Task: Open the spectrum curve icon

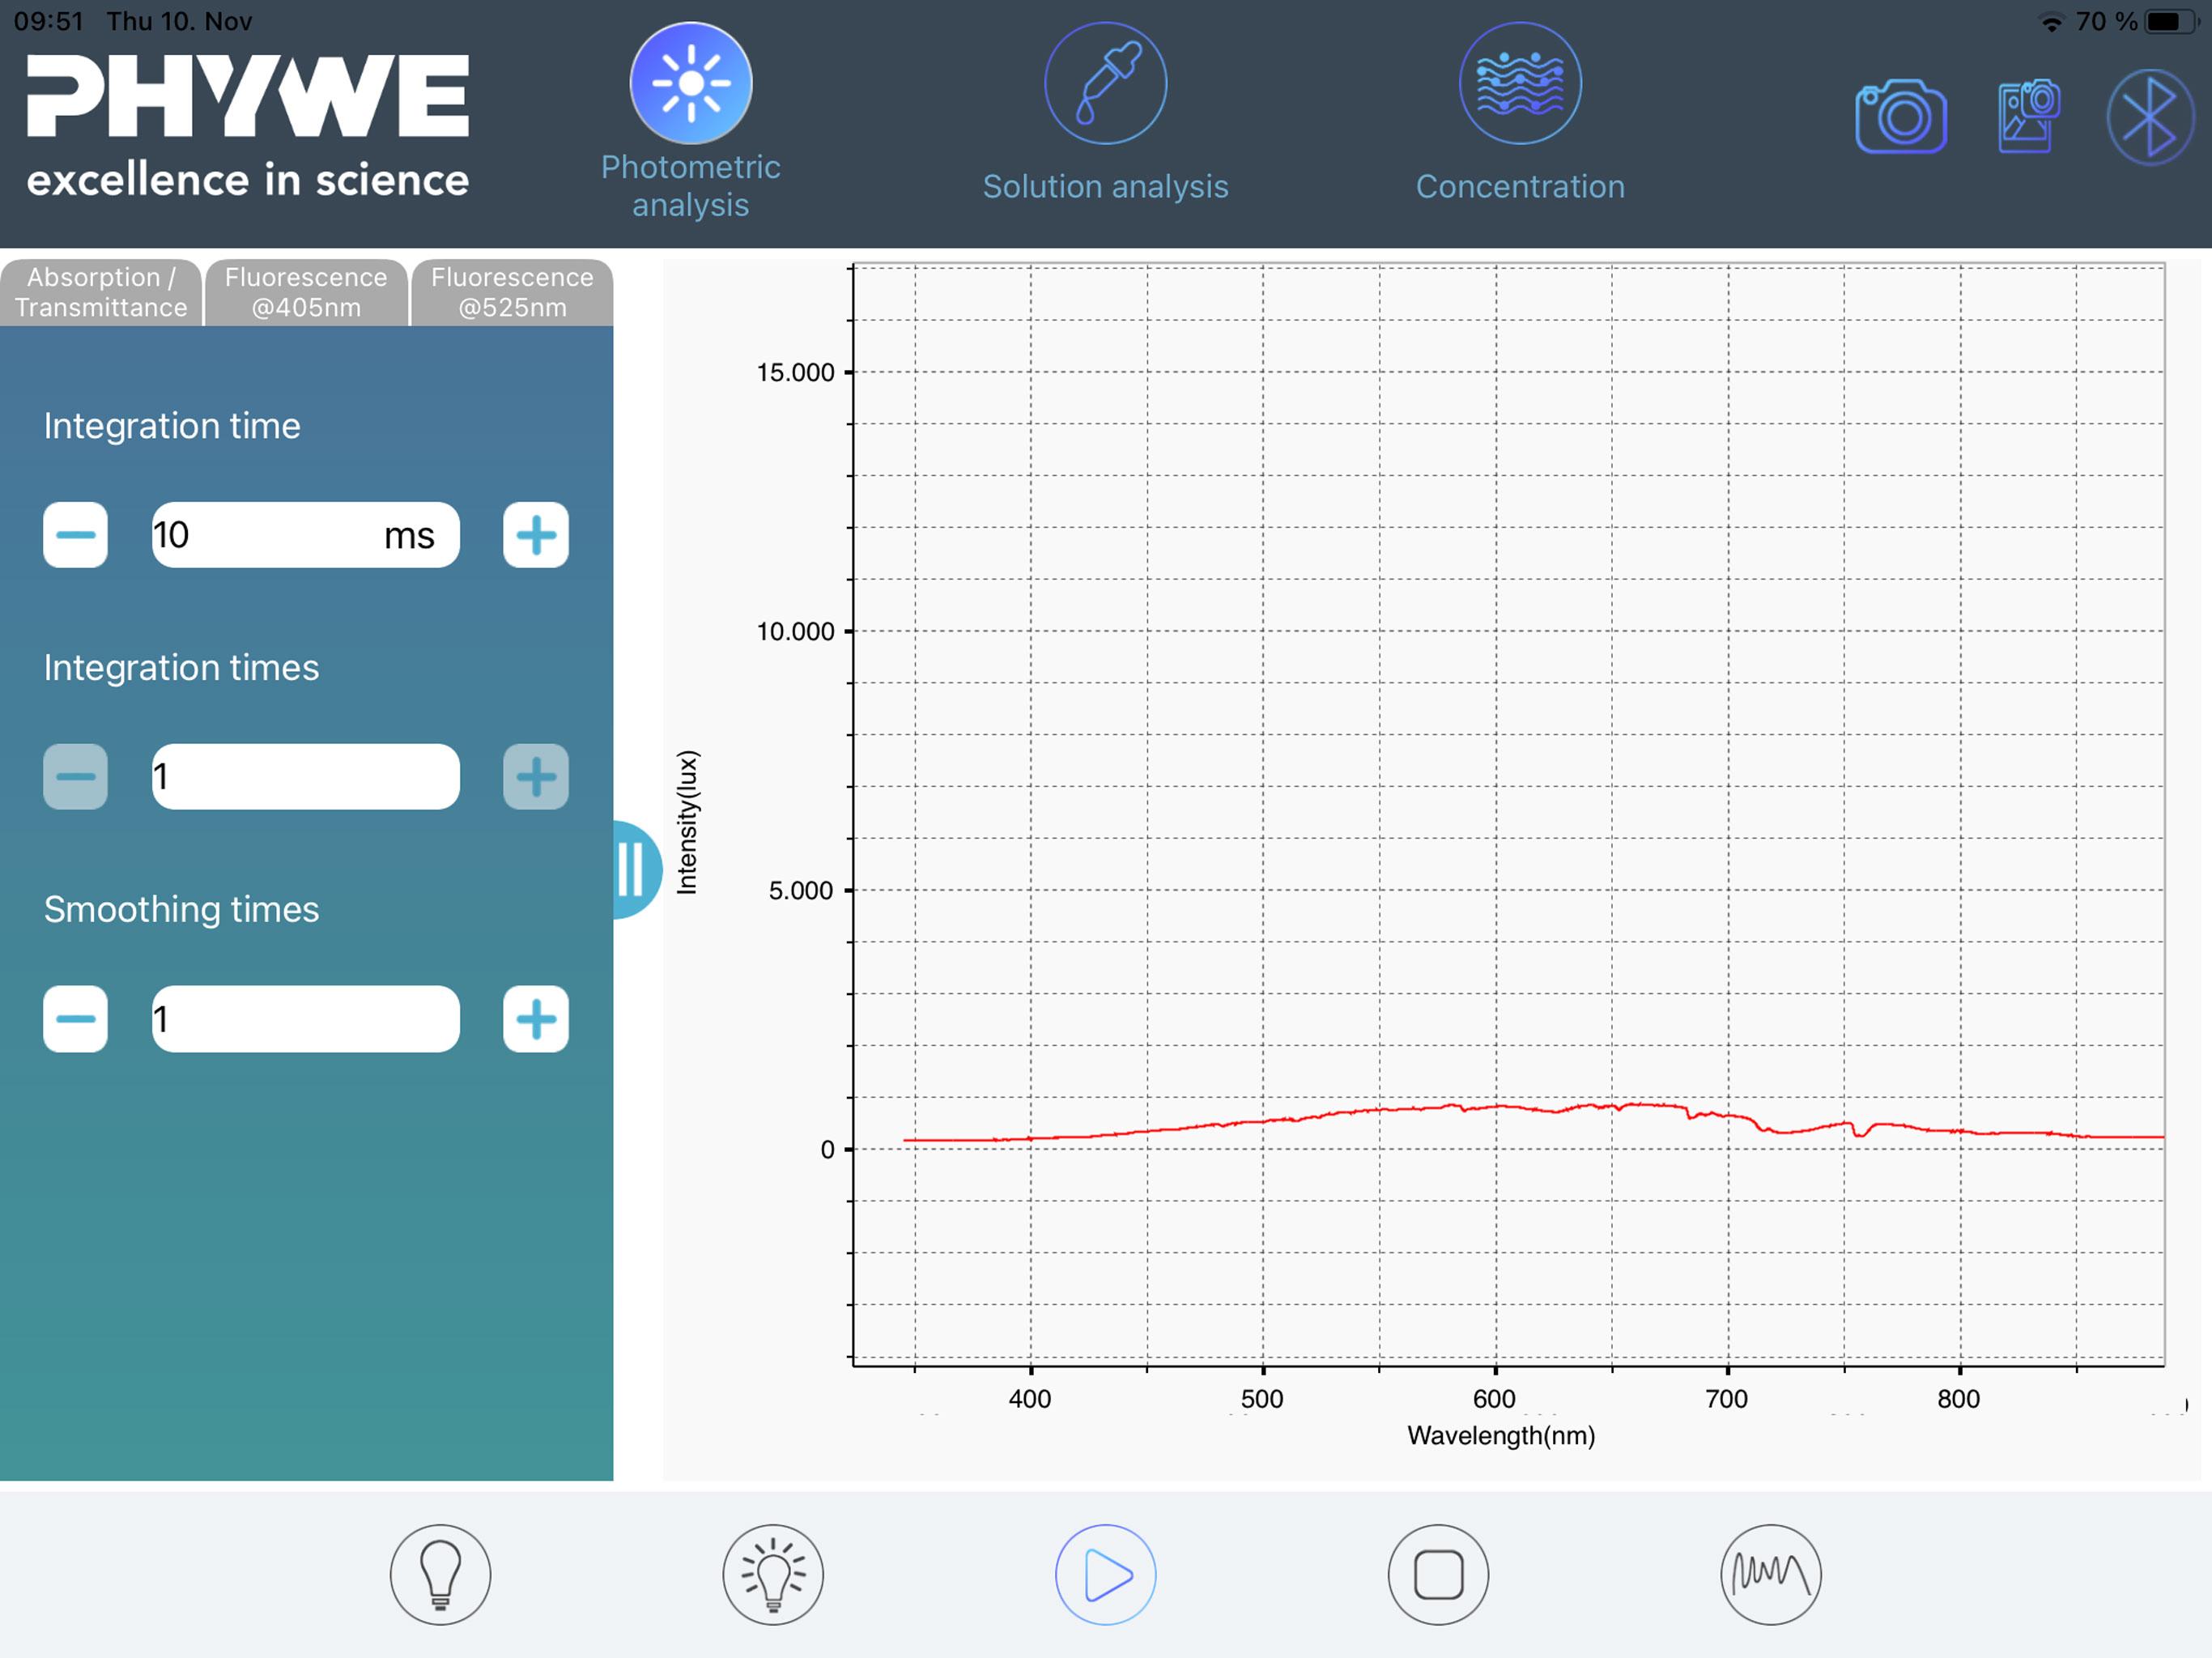Action: (1770, 1574)
